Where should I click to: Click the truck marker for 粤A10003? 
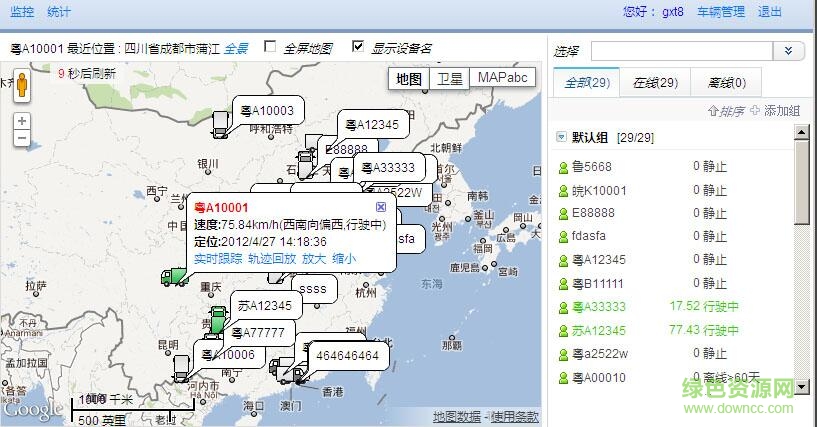[220, 125]
